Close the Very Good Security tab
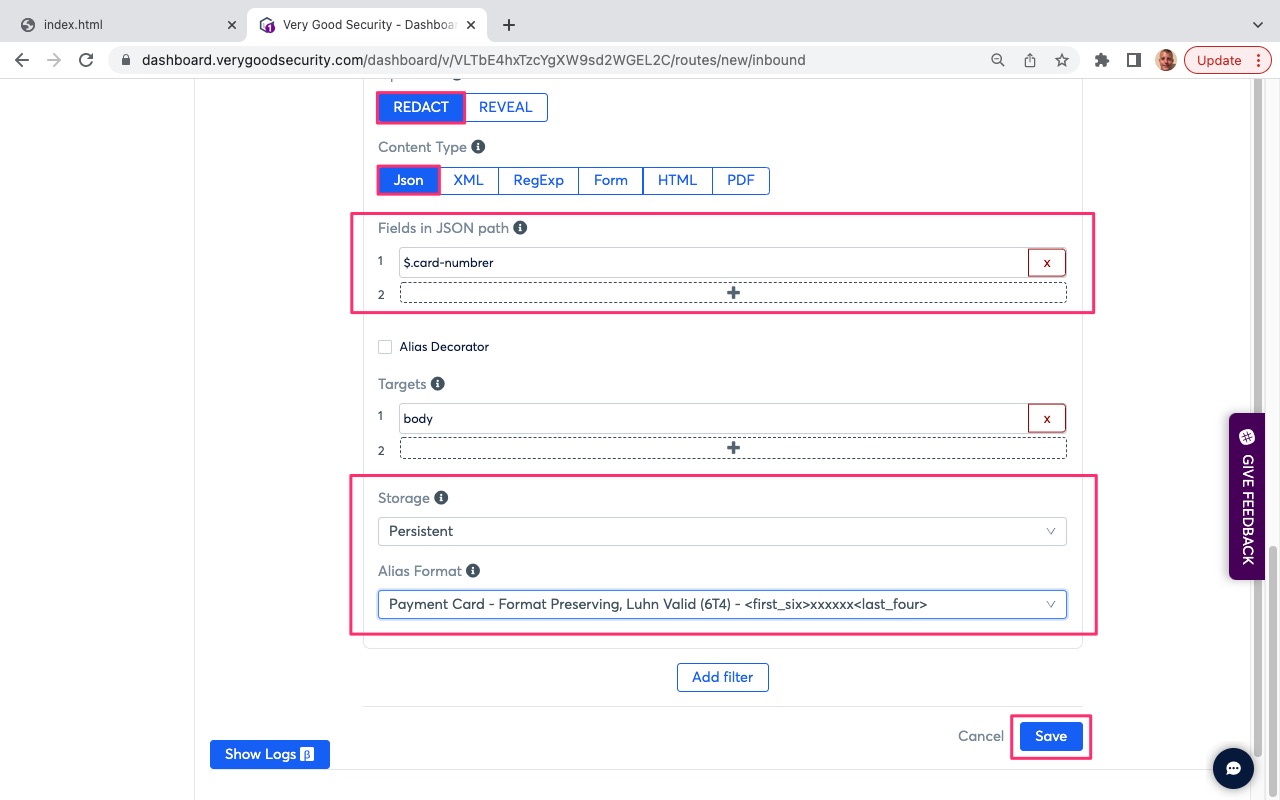The height and width of the screenshot is (800, 1280). [471, 25]
